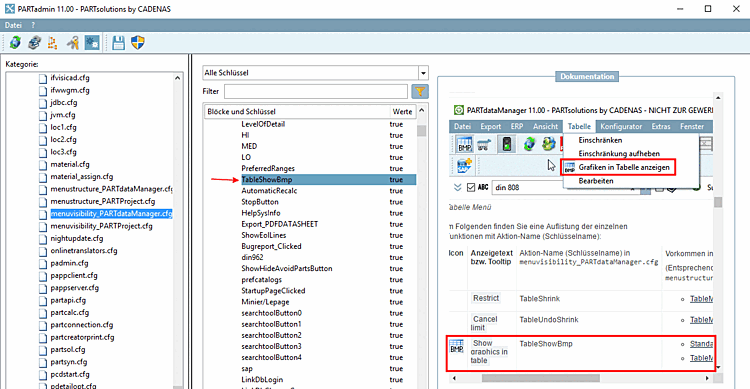
Task: Open the keys license toolbar icon
Action: [x=72, y=43]
